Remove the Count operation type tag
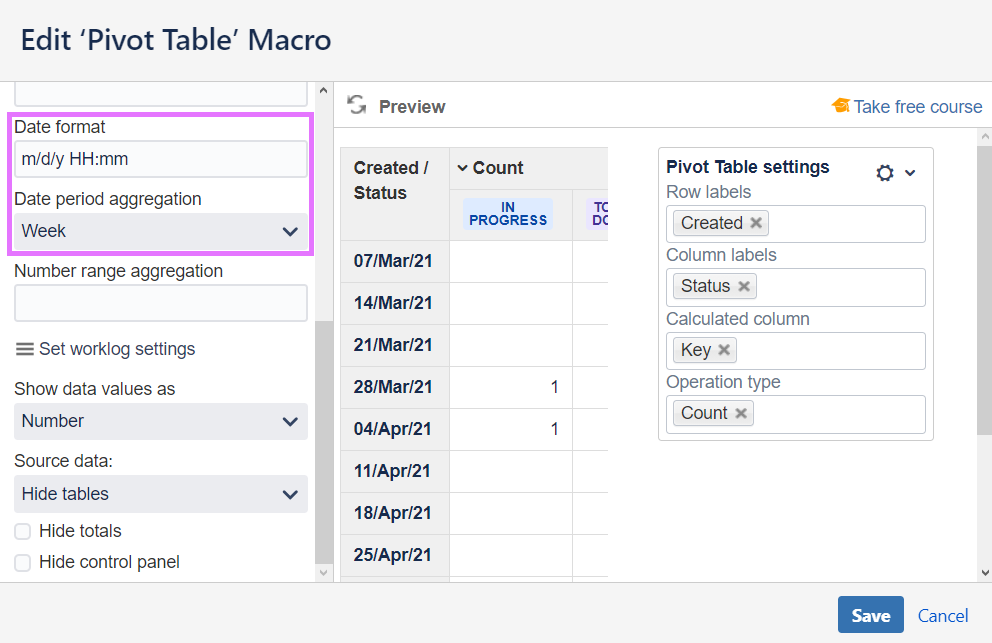 (741, 413)
